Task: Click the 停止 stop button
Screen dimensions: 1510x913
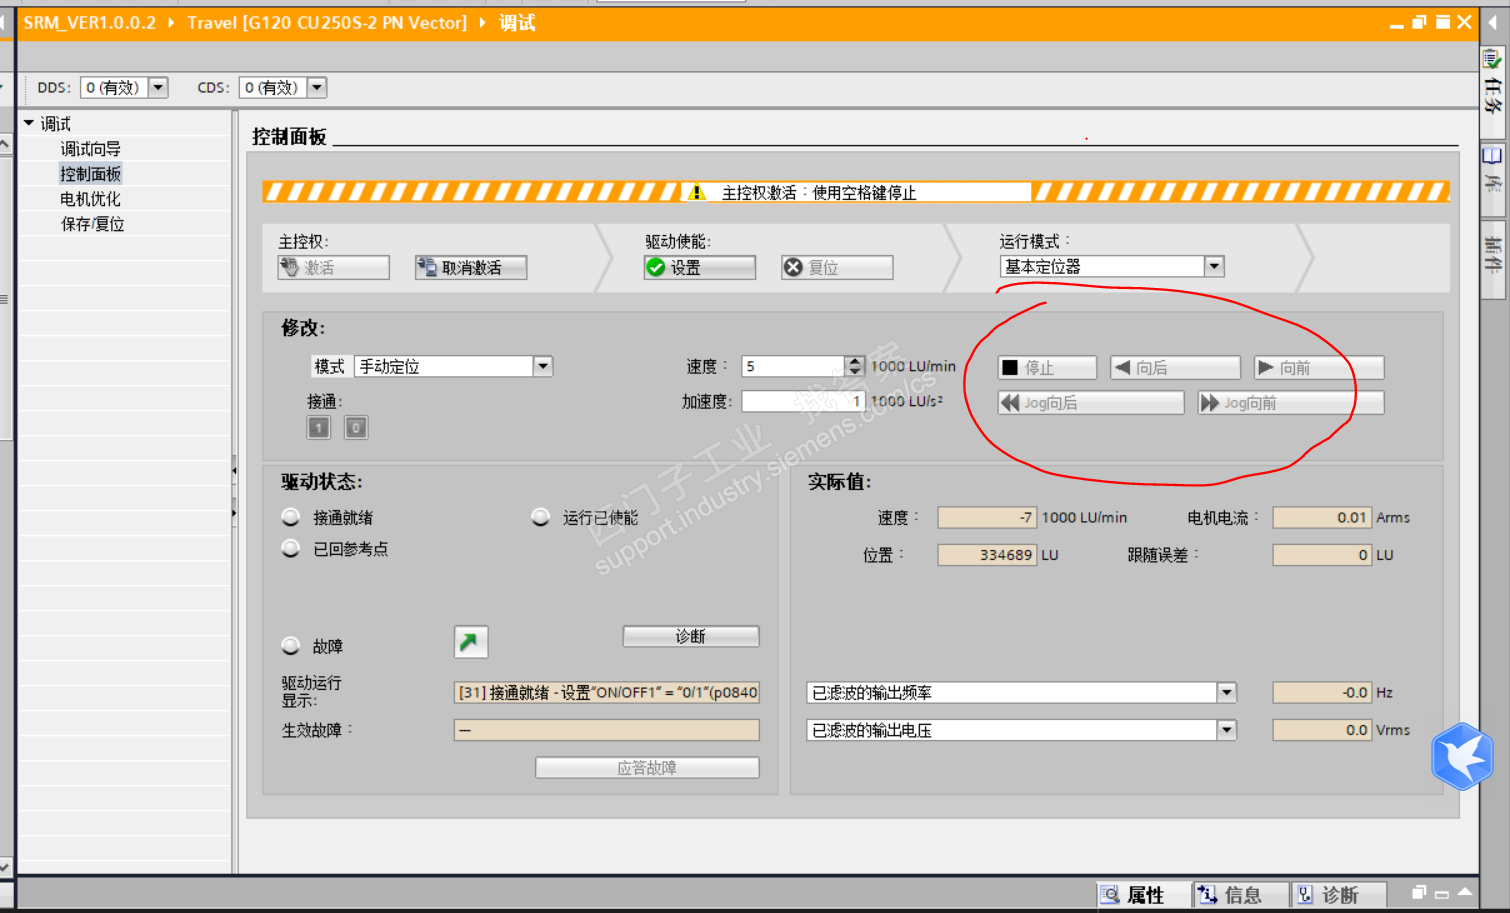Action: (x=1047, y=367)
